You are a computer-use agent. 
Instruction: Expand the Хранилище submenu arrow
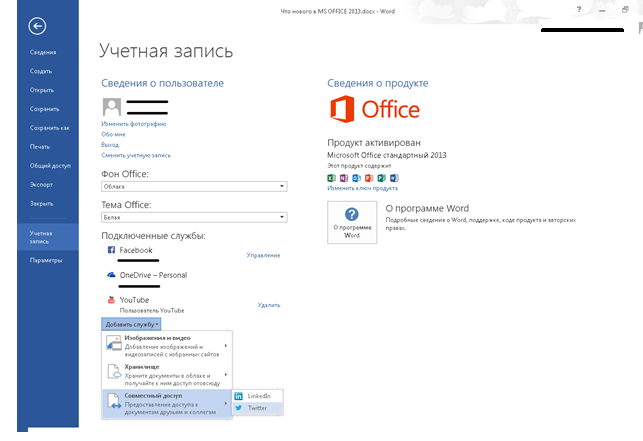[x=226, y=375]
